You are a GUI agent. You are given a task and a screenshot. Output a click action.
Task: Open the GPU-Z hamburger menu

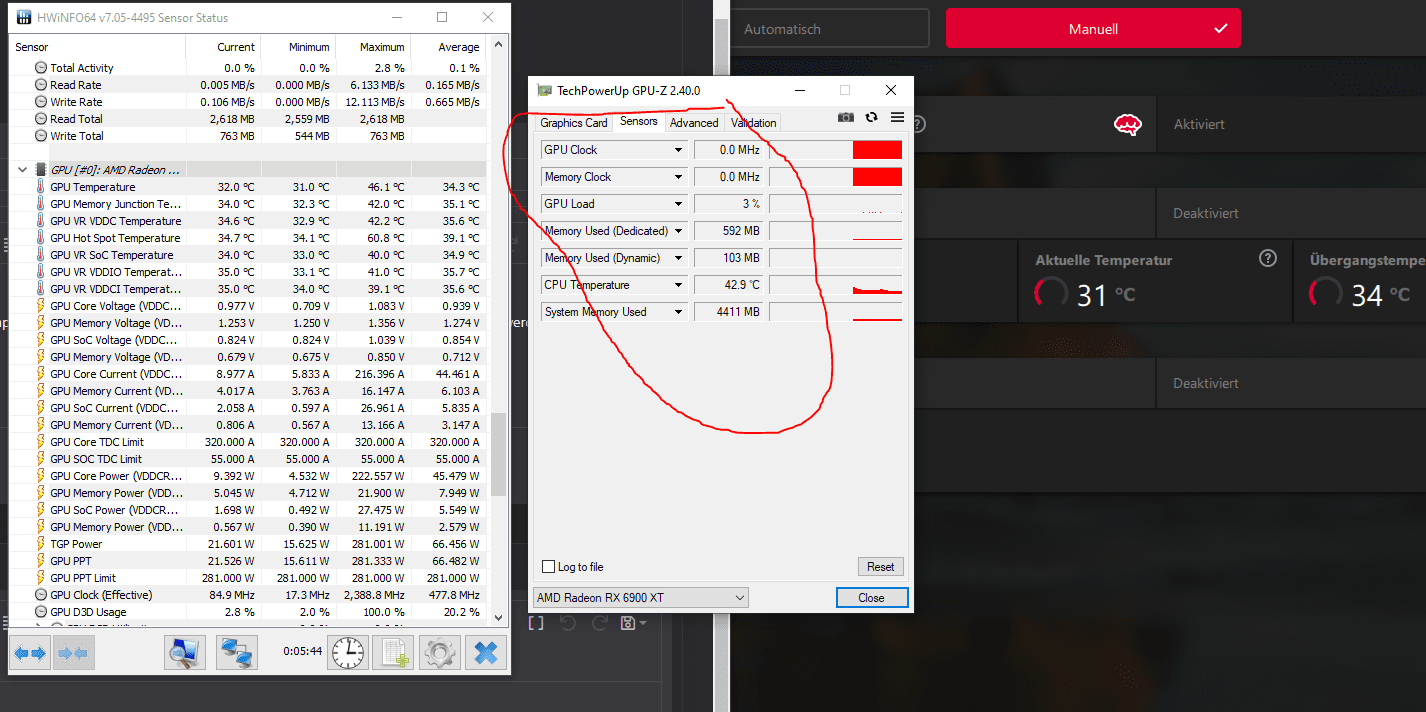click(x=897, y=117)
